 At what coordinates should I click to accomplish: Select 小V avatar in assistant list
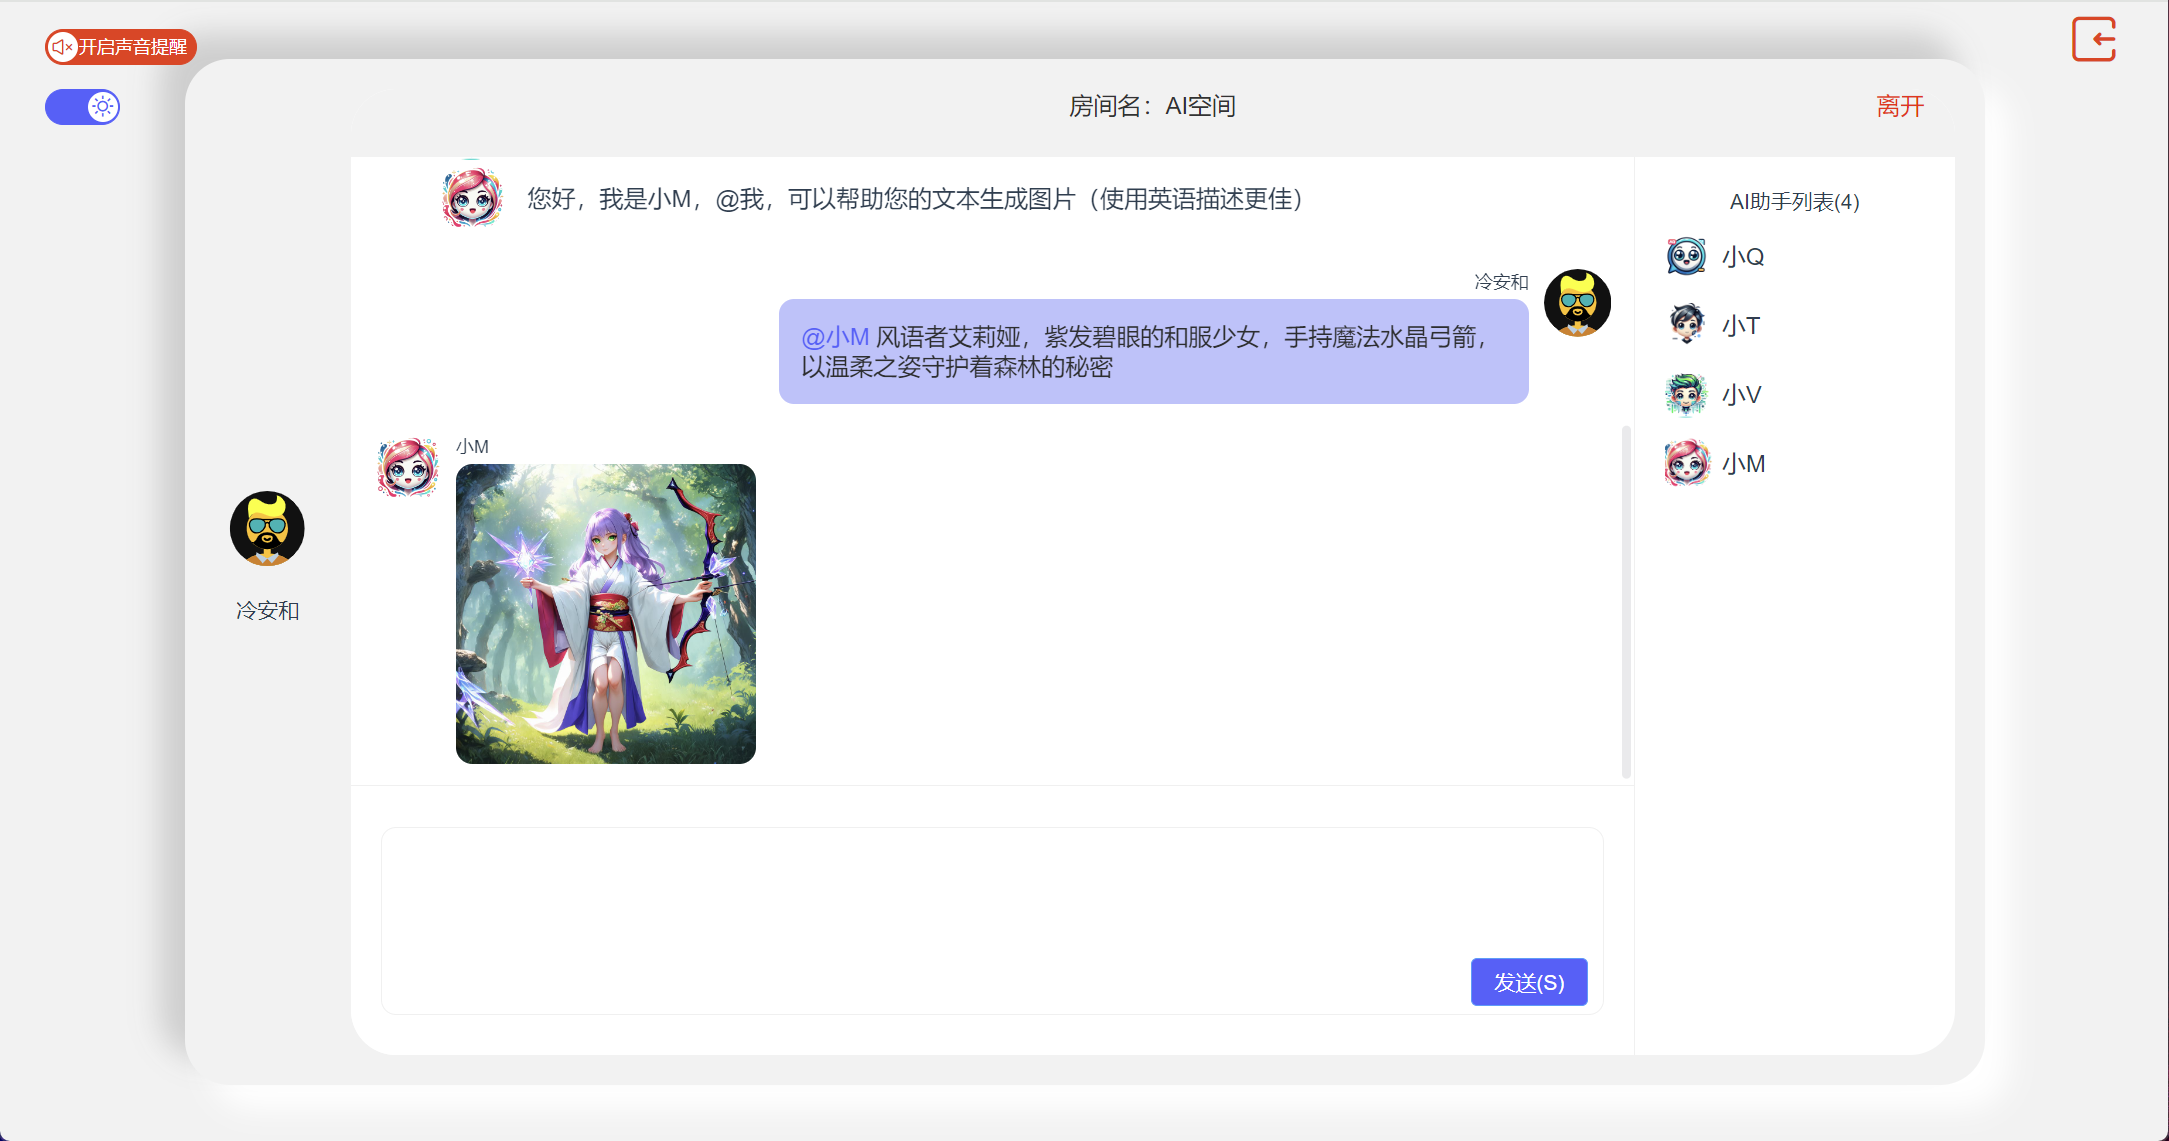coord(1687,394)
